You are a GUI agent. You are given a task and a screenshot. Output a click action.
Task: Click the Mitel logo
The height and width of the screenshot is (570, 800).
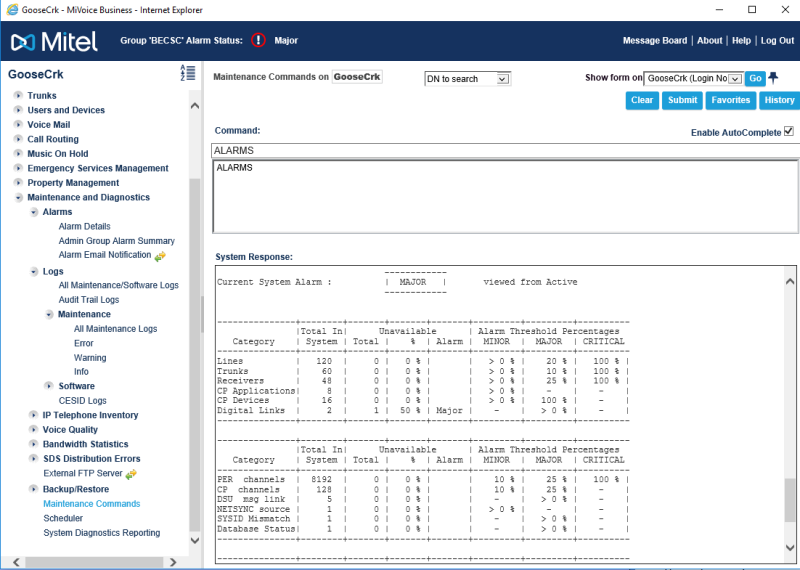point(54,41)
